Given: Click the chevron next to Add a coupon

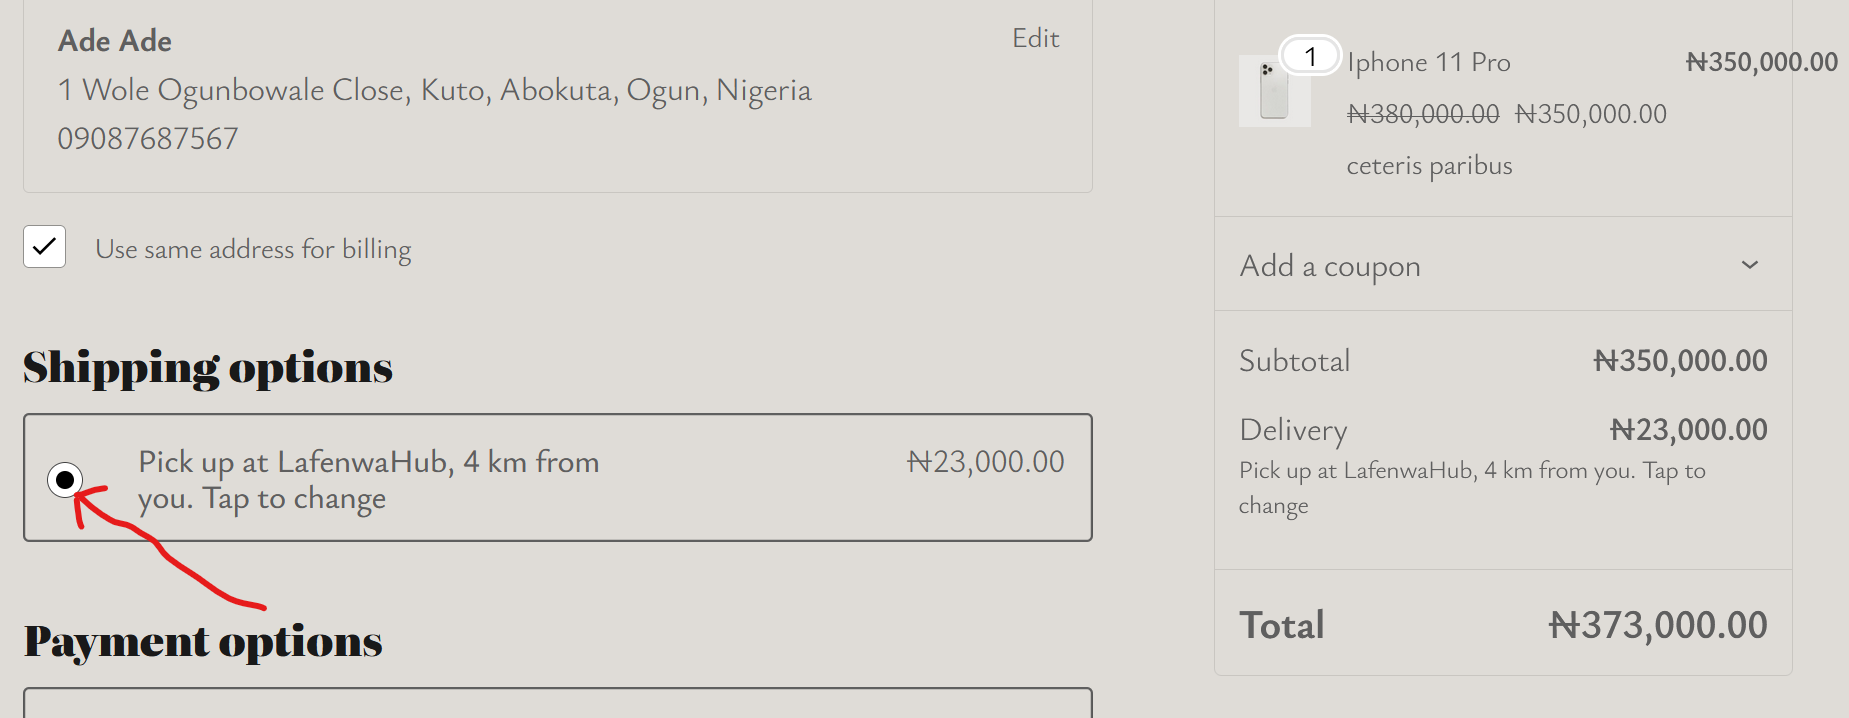Looking at the screenshot, I should coord(1750,264).
